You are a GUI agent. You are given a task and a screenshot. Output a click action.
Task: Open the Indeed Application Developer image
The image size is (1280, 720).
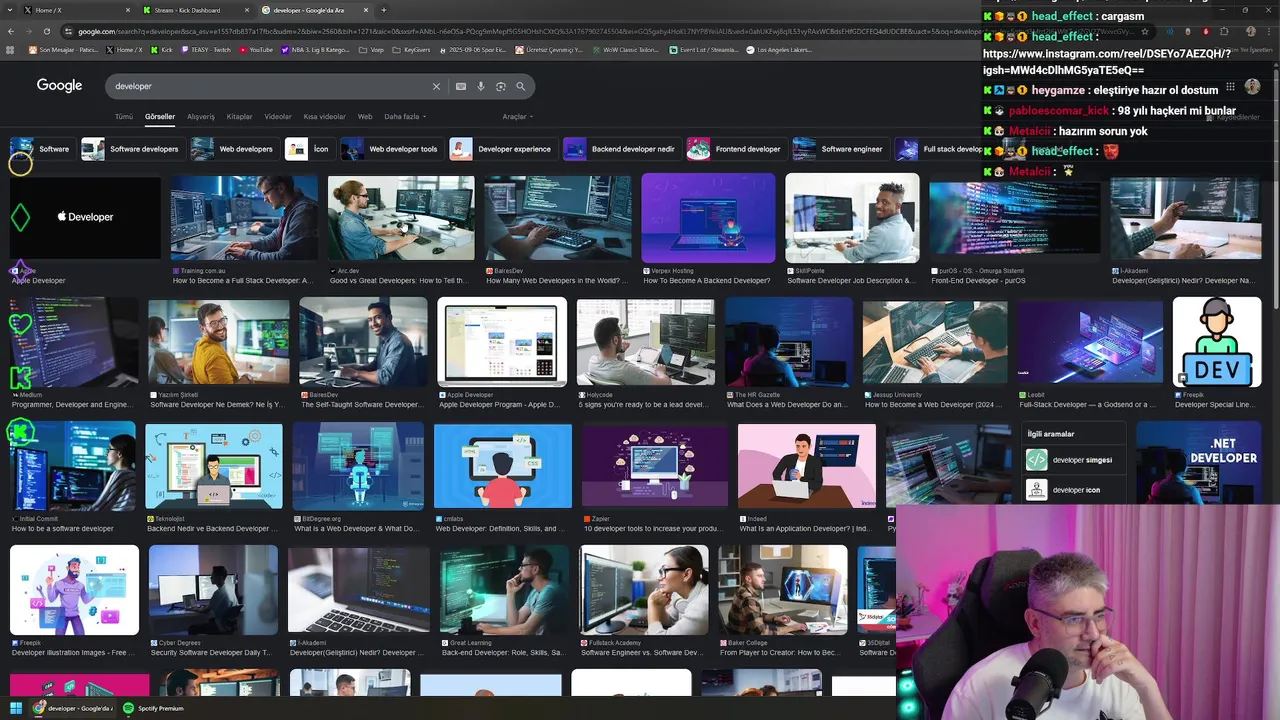coord(807,466)
